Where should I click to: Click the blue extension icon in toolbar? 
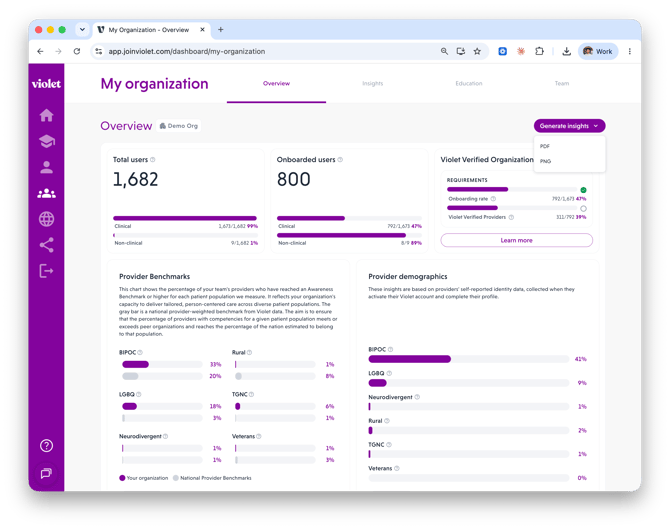click(503, 51)
